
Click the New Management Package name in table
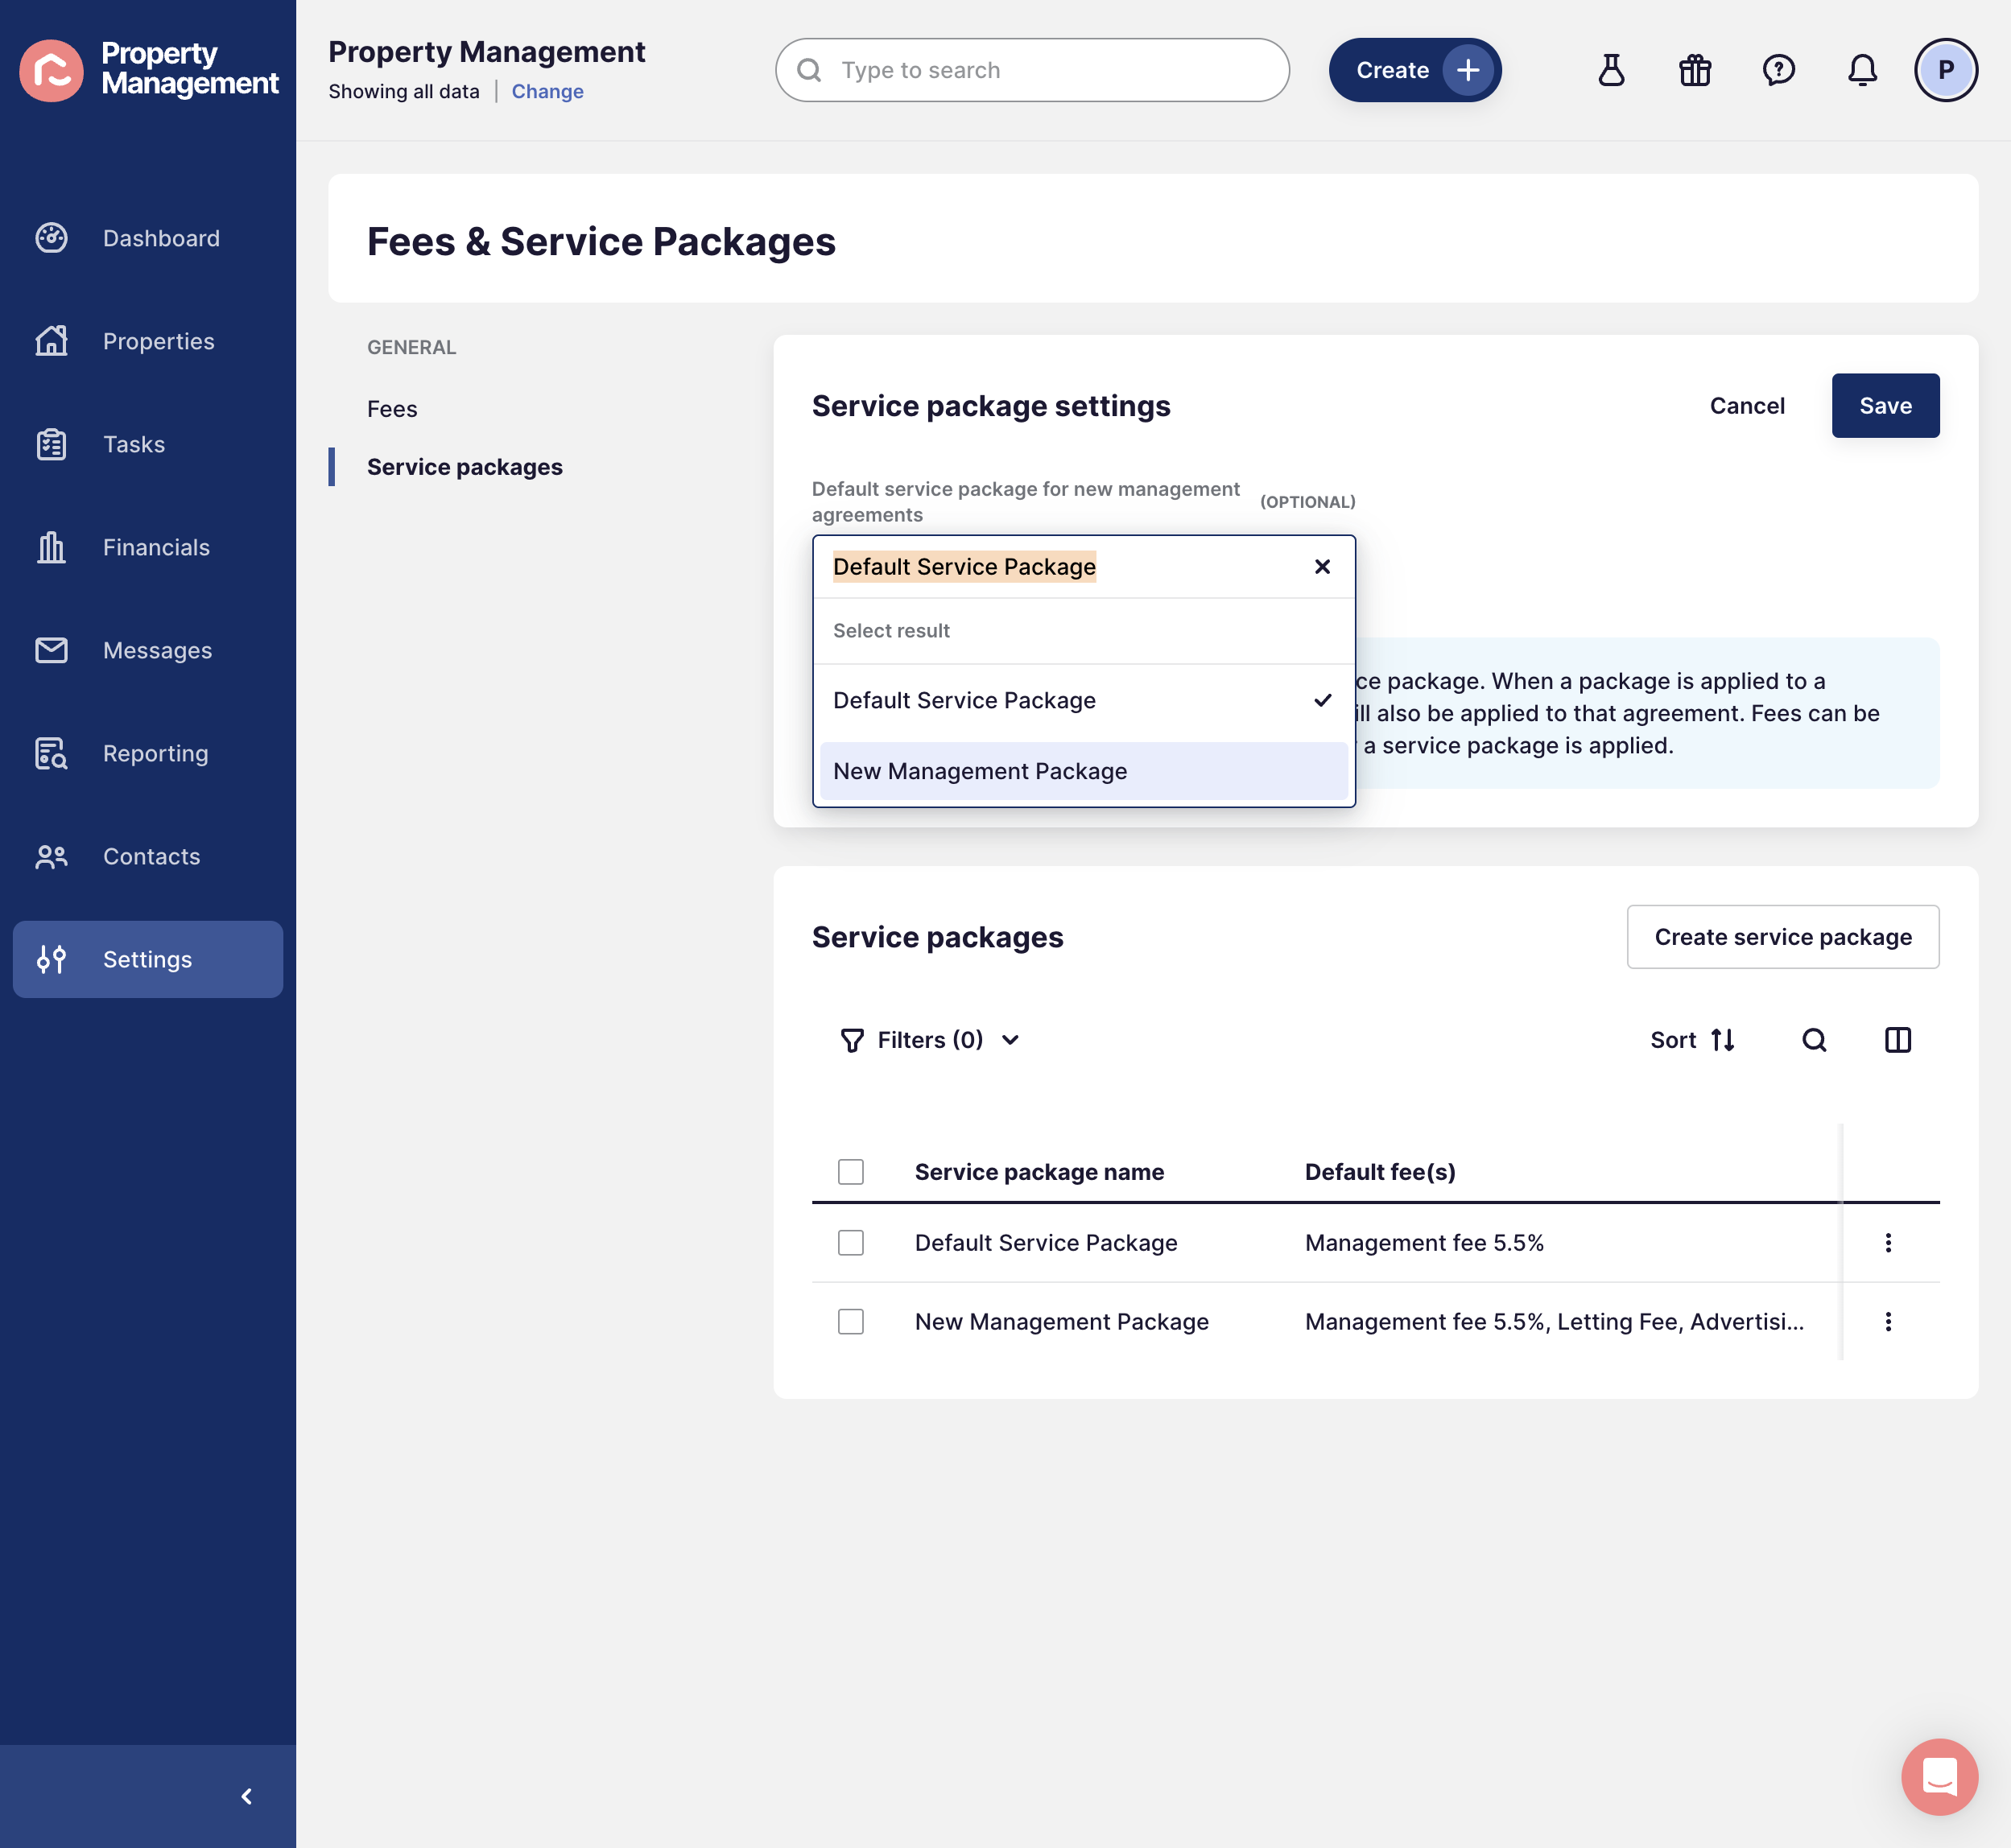[x=1061, y=1321]
